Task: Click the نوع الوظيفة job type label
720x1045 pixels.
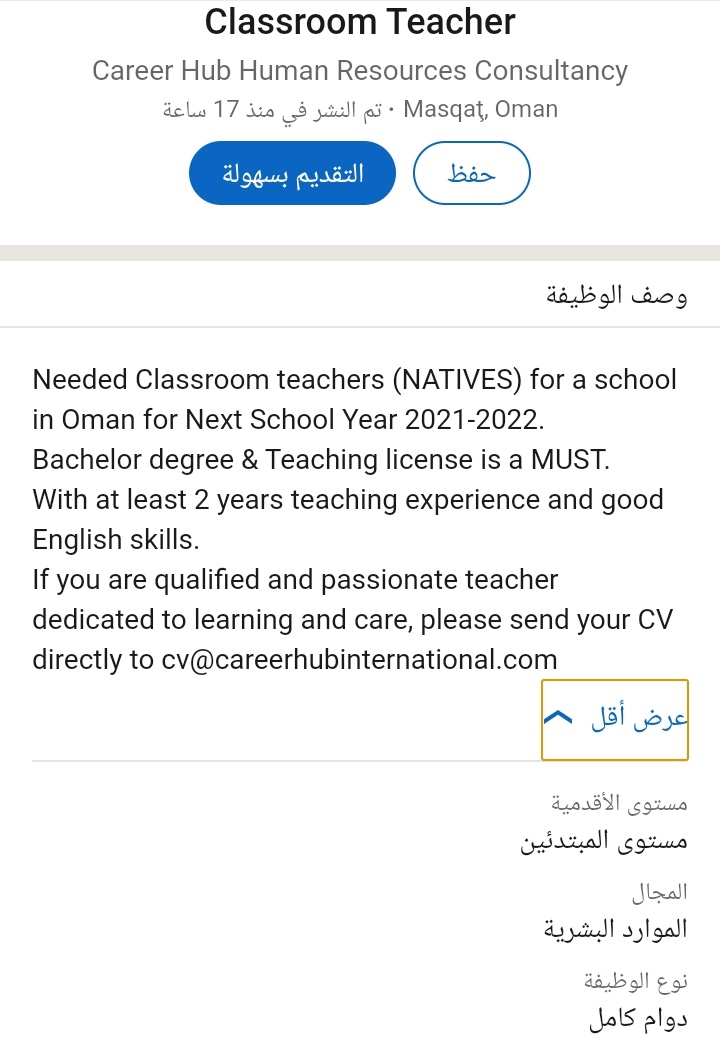Action: click(636, 981)
